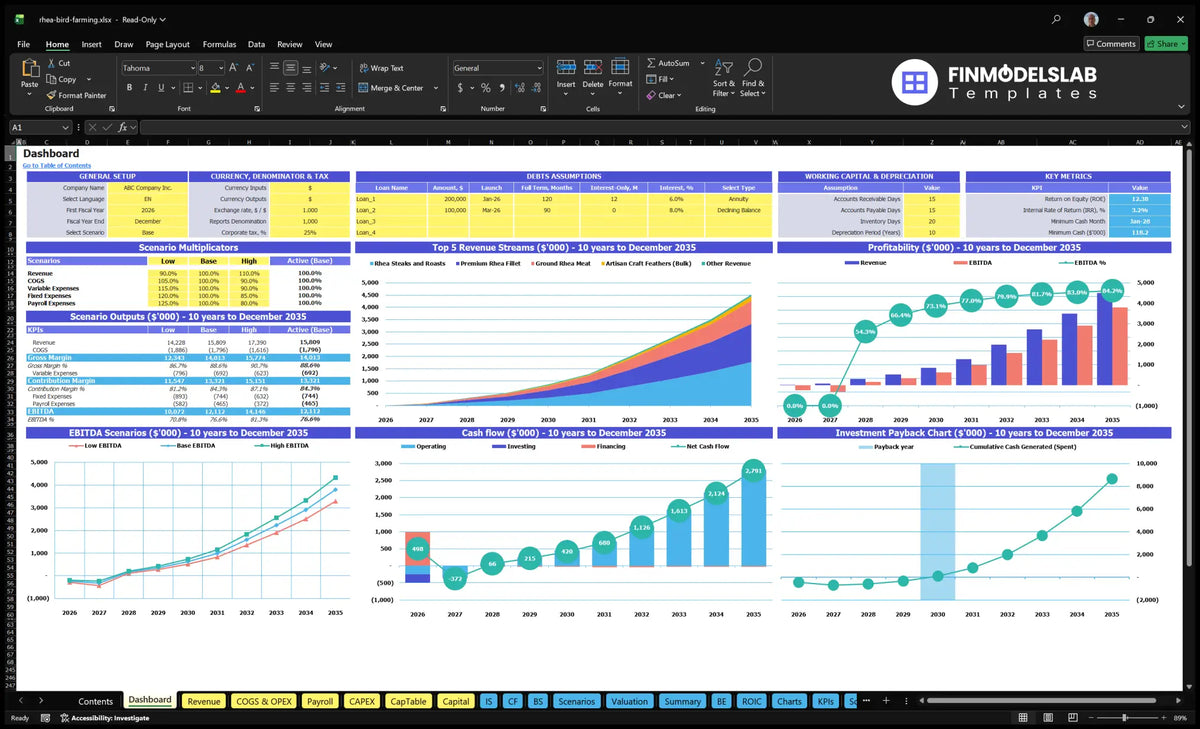Open the user account profile picture

click(1091, 19)
